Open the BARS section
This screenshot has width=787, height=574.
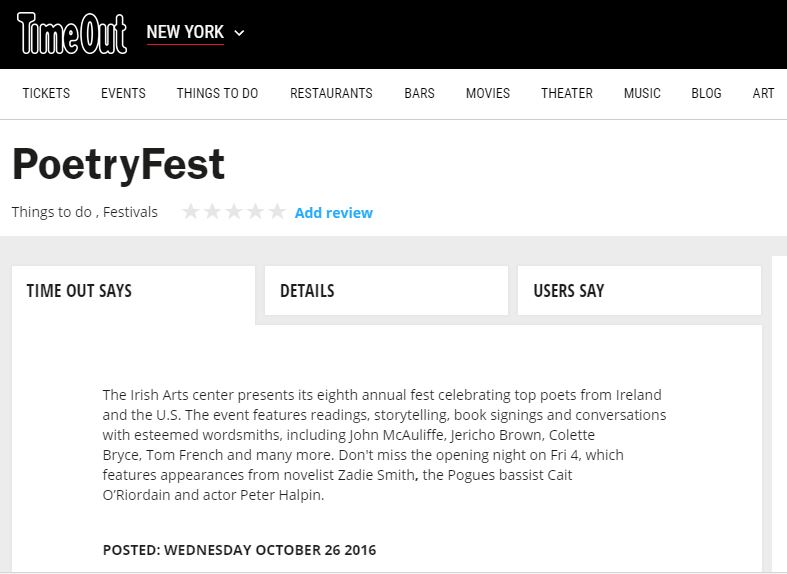point(420,93)
